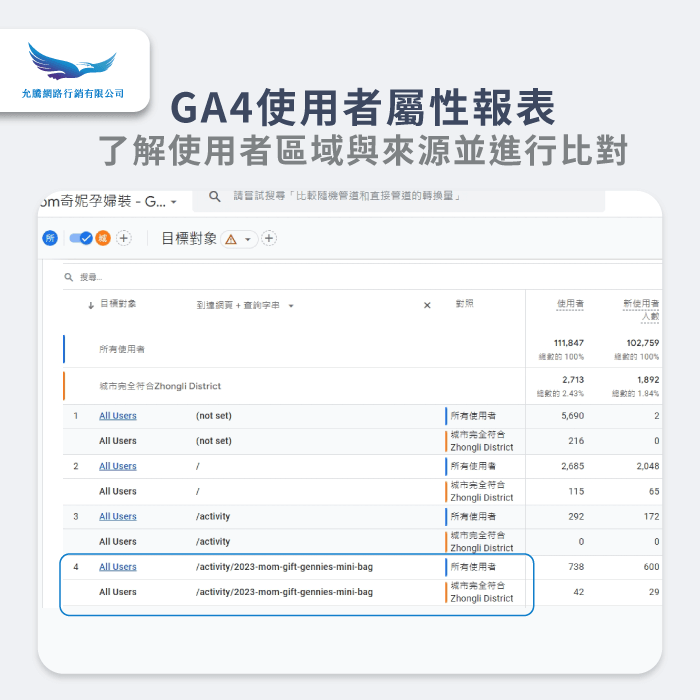This screenshot has width=700, height=700.
Task: Open All Users link in row 1
Action: click(117, 416)
